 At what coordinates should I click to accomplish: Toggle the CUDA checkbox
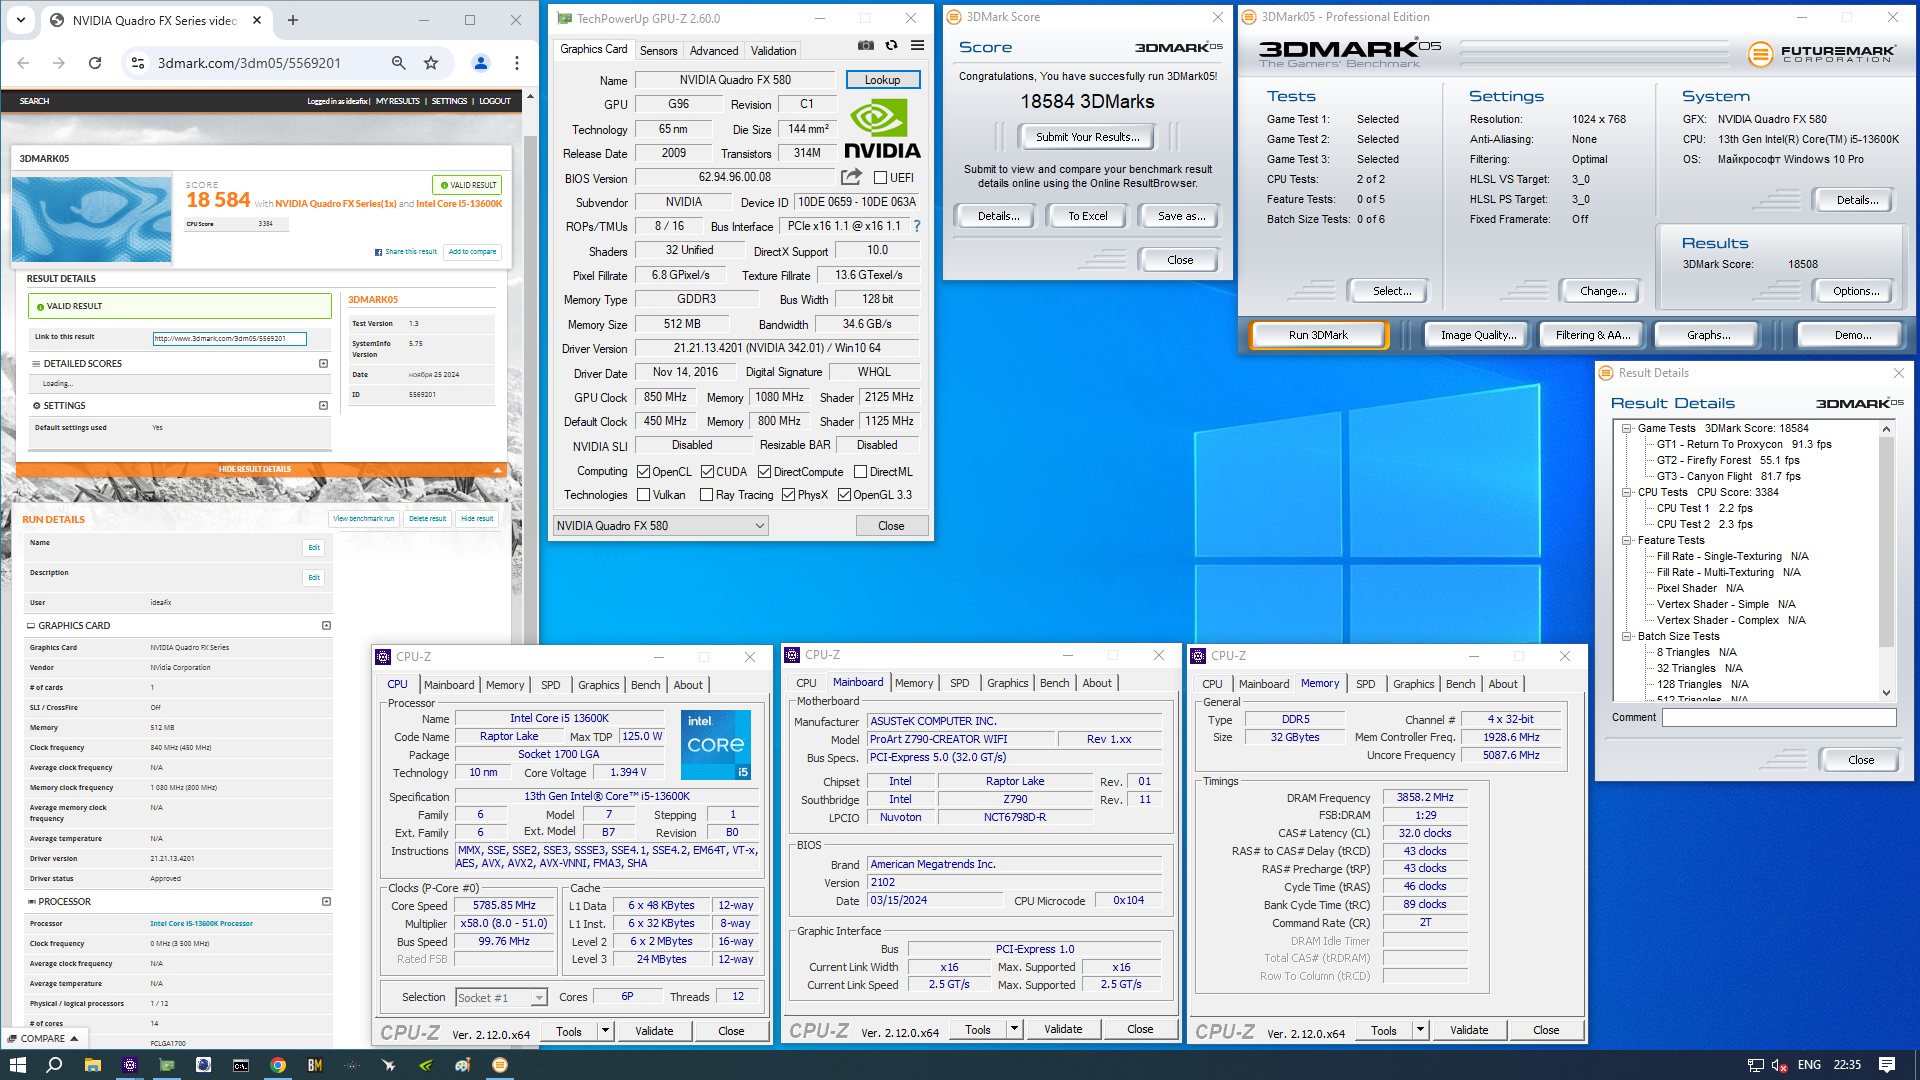[707, 472]
